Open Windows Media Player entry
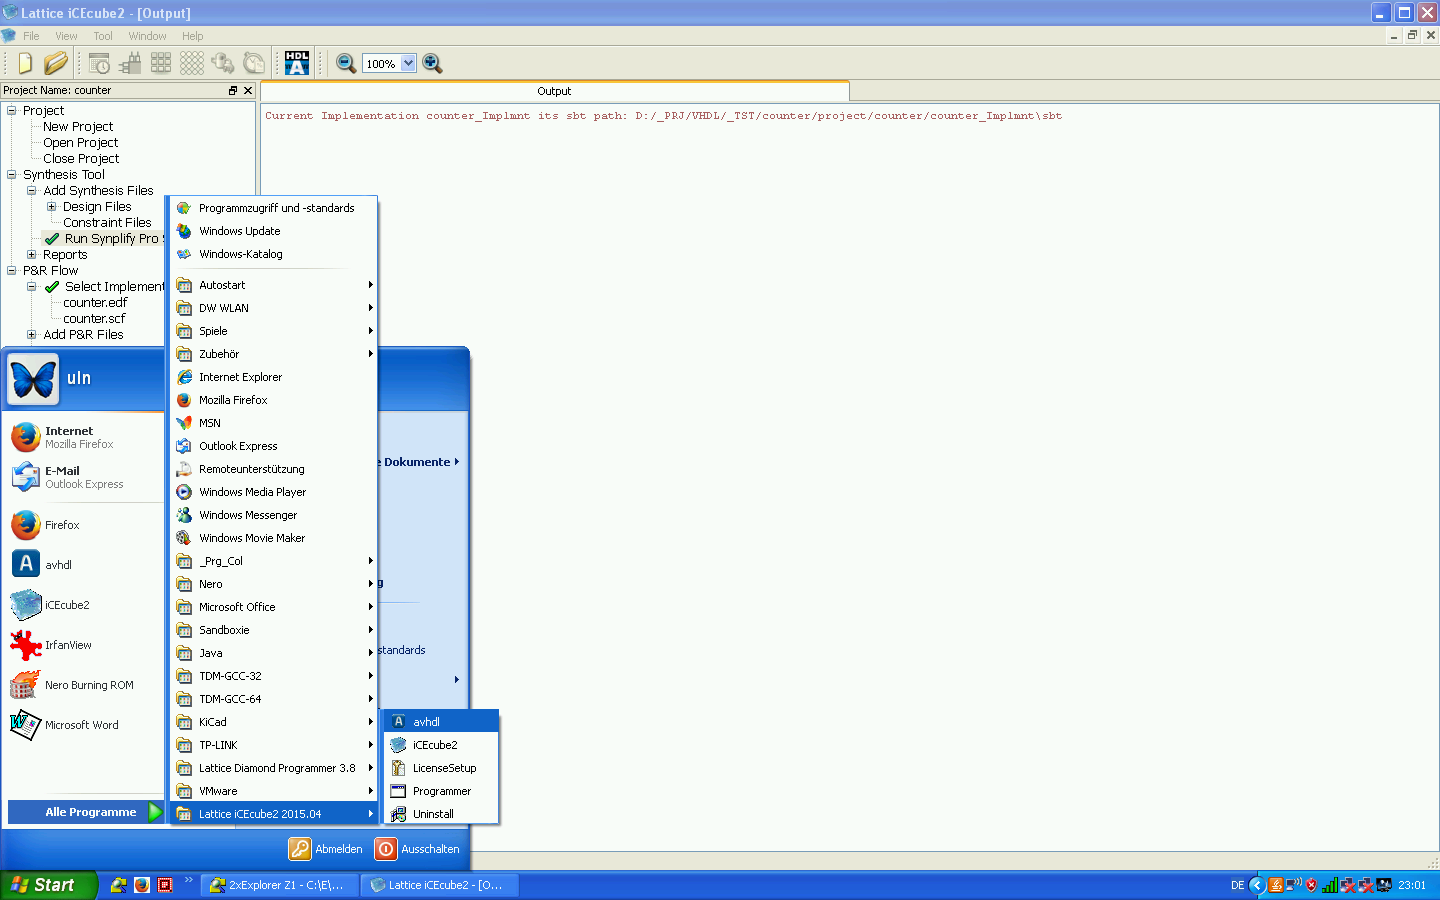This screenshot has height=900, width=1440. tap(273, 492)
